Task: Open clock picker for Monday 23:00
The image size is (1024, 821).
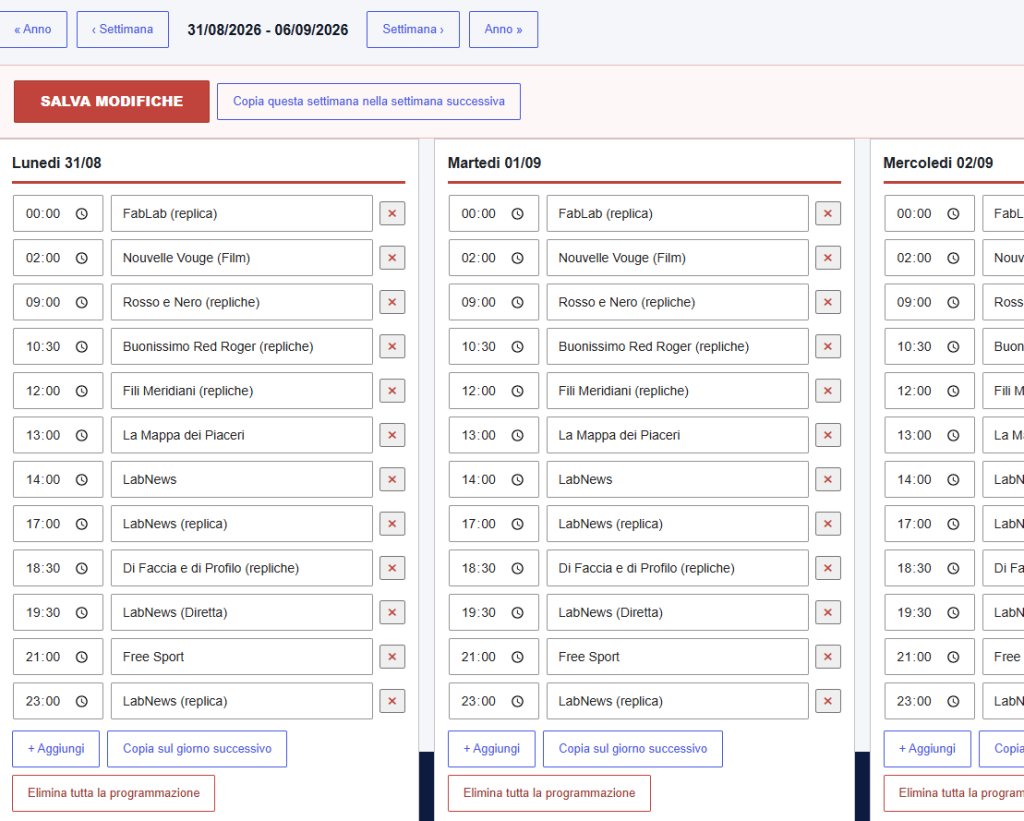Action: [82, 701]
